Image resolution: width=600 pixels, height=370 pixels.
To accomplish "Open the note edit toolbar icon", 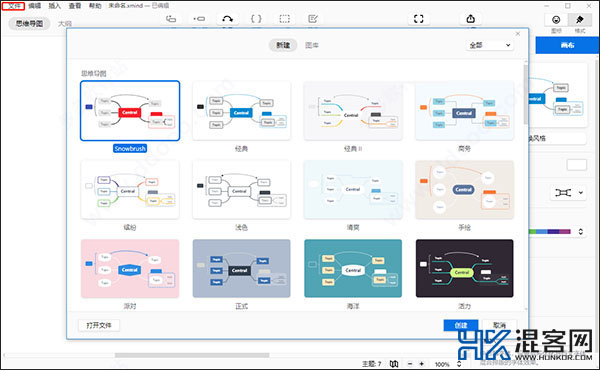I will pos(313,19).
